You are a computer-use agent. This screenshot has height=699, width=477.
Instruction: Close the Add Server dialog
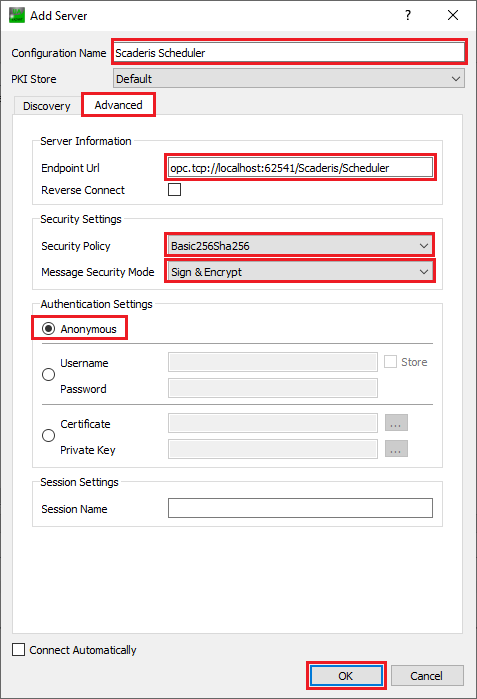(453, 16)
